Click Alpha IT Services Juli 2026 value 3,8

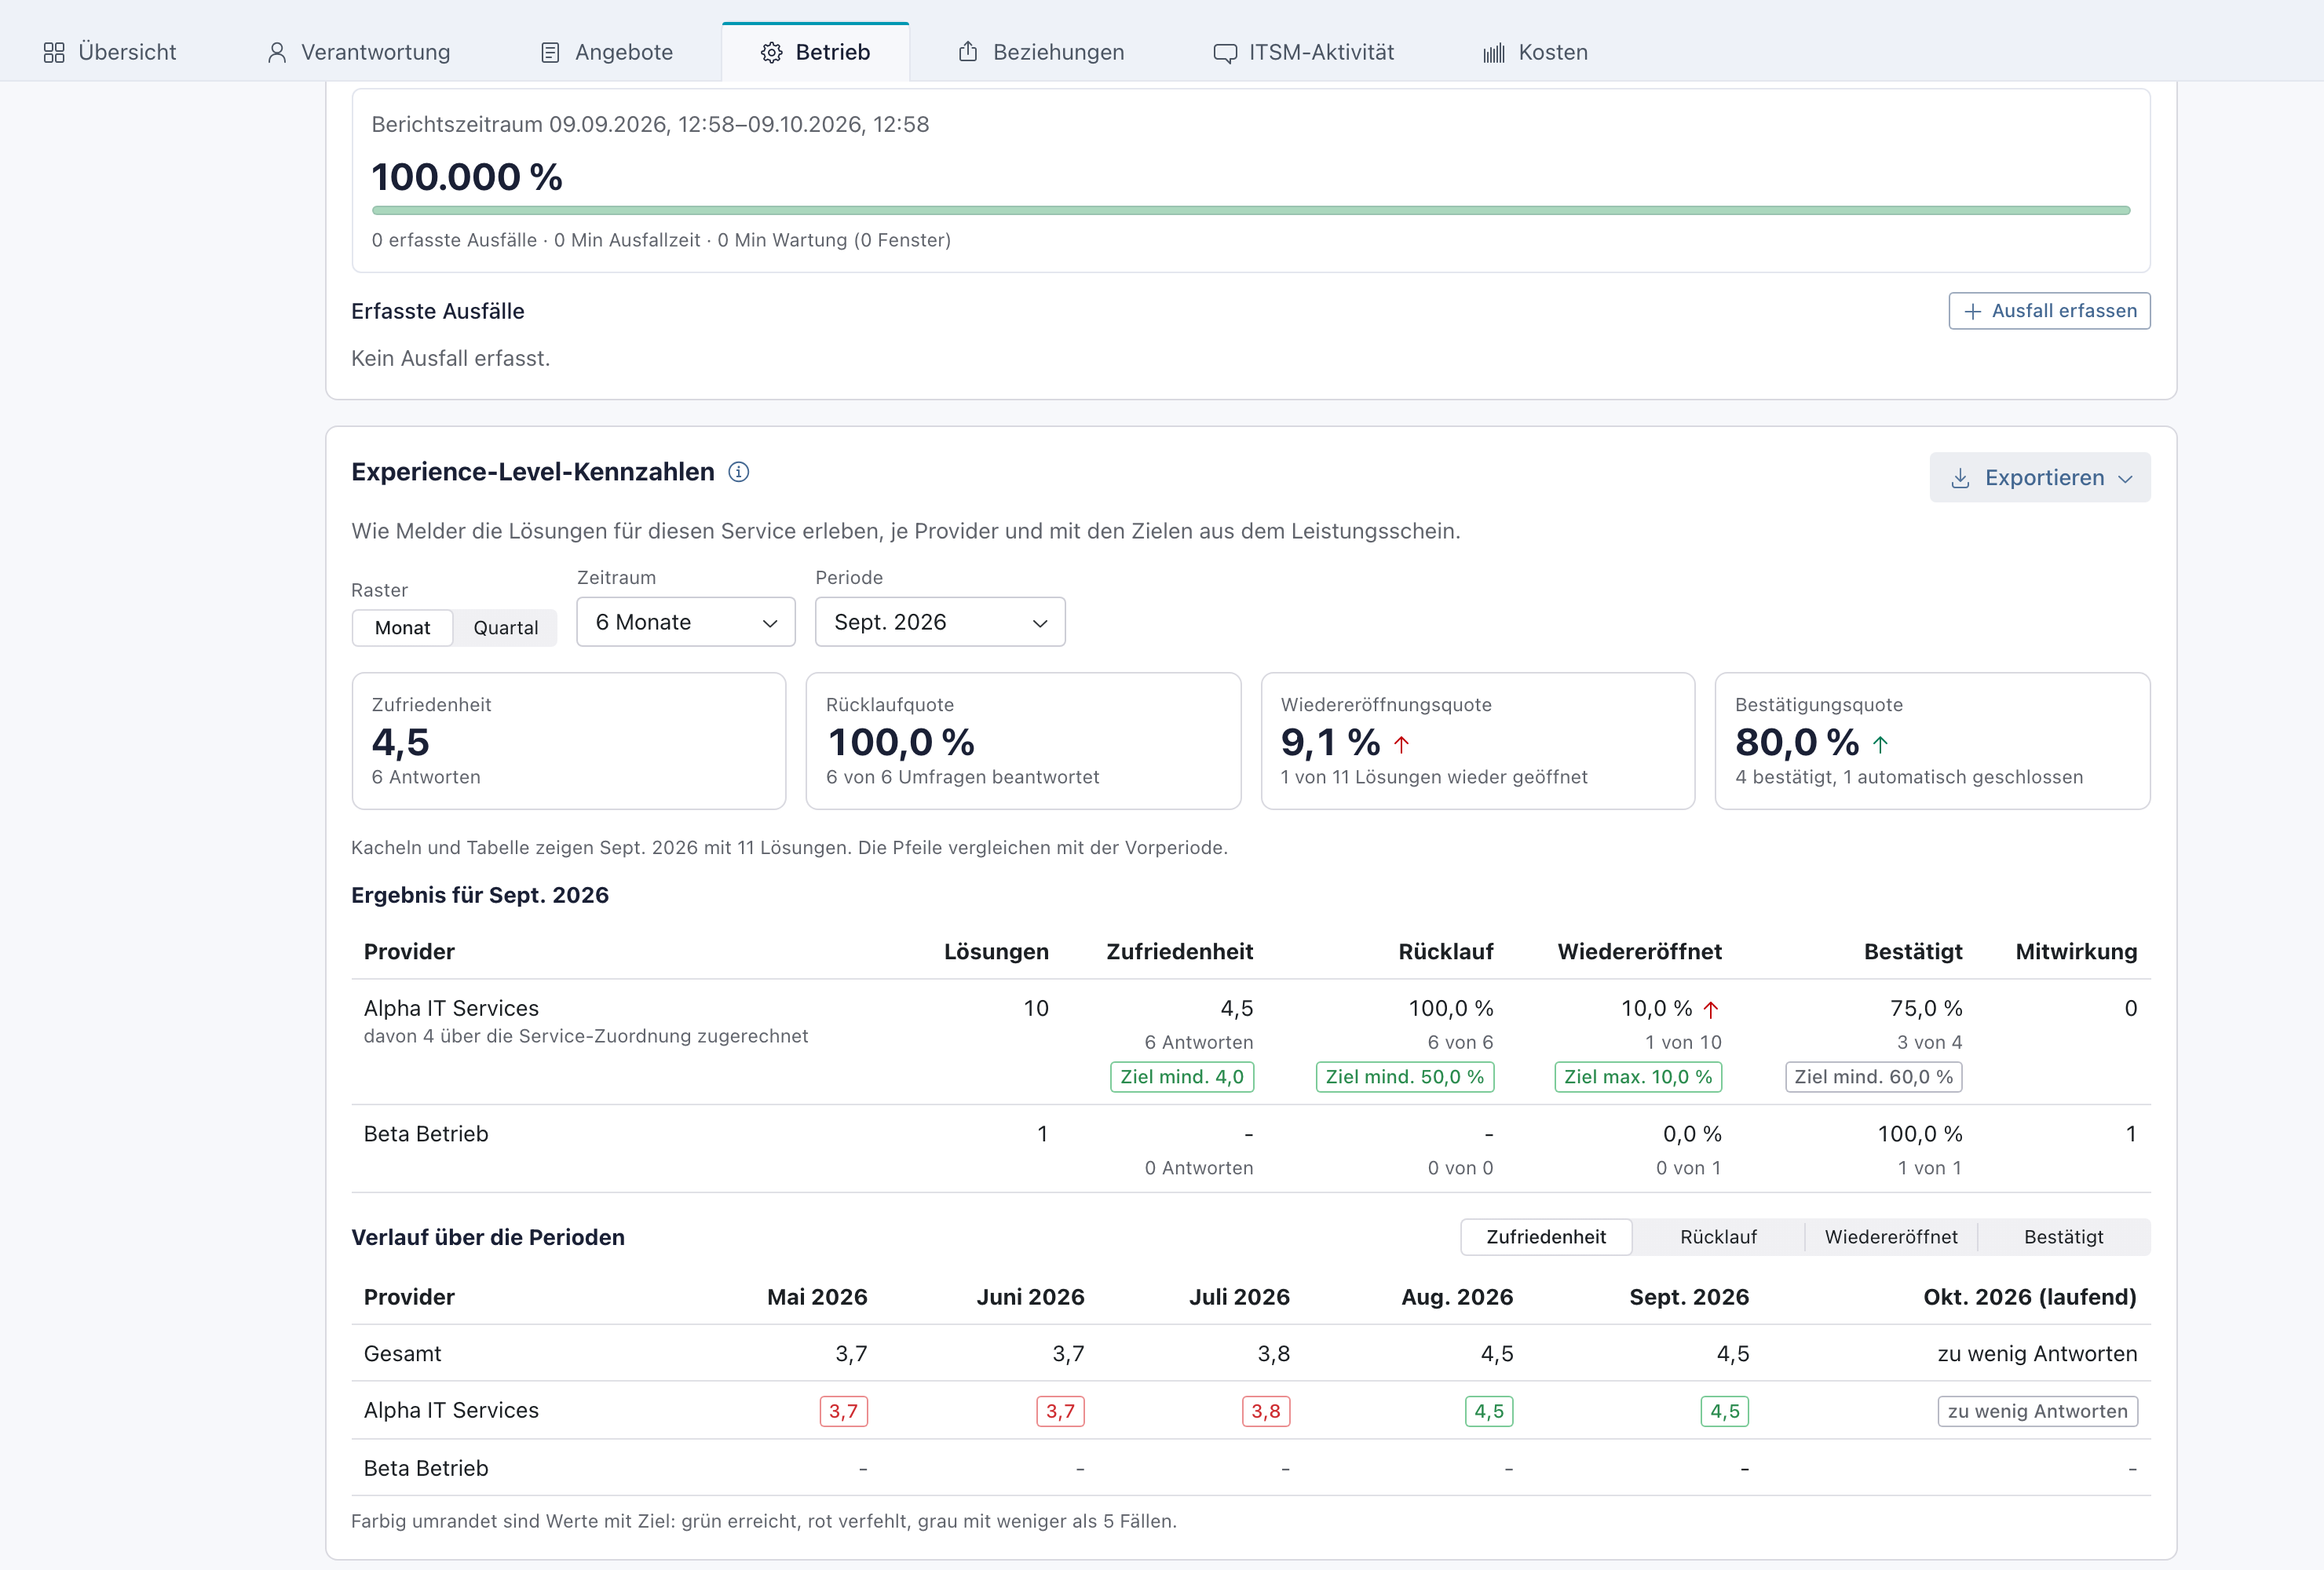(x=1265, y=1411)
